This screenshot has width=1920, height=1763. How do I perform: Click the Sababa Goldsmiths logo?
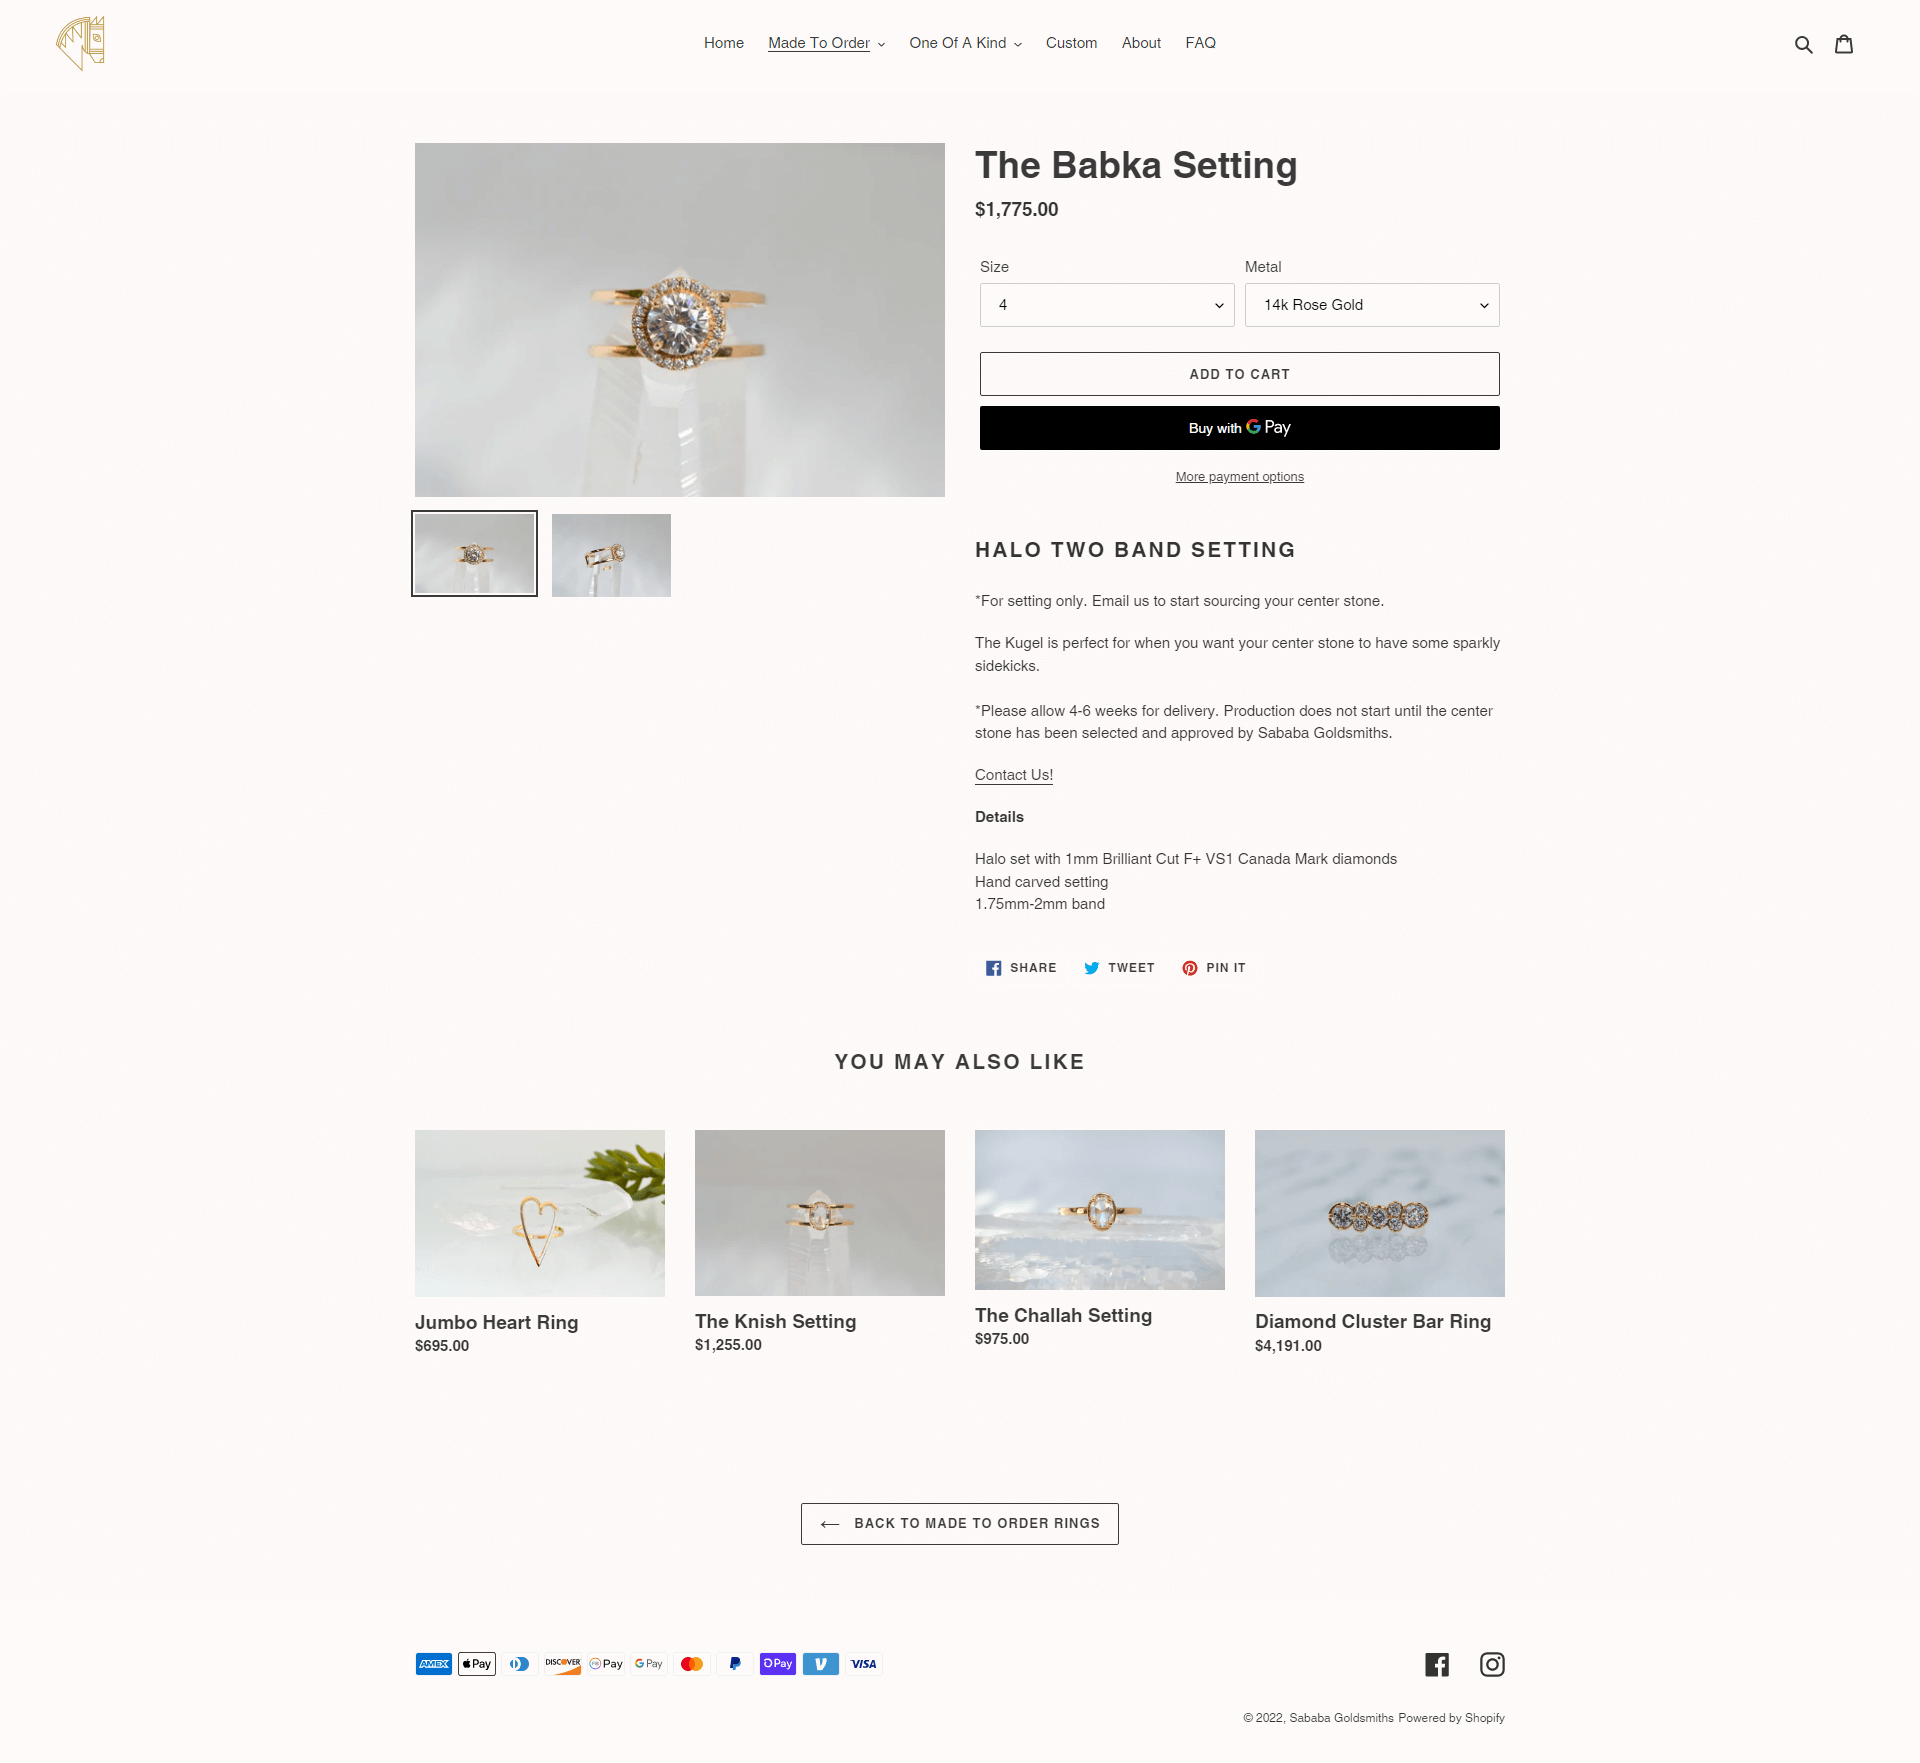(81, 44)
